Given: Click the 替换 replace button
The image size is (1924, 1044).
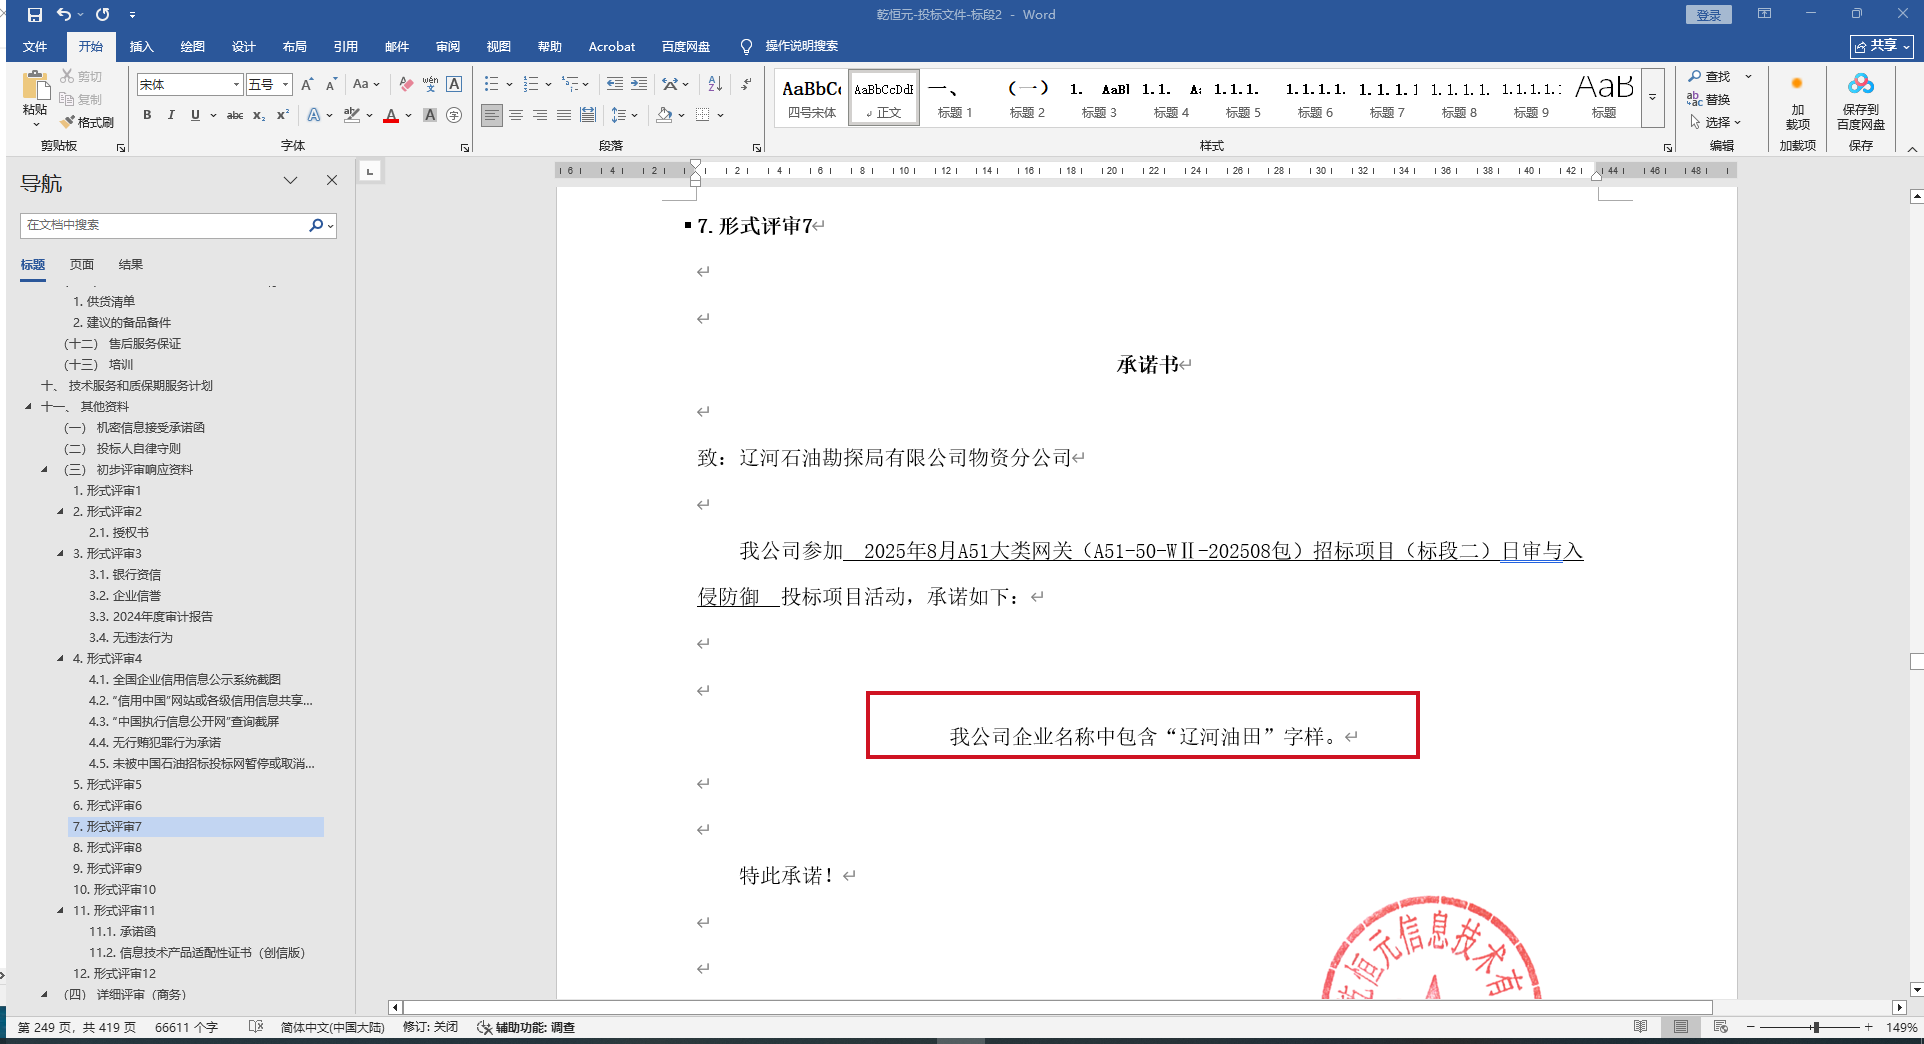Looking at the screenshot, I should point(1709,99).
